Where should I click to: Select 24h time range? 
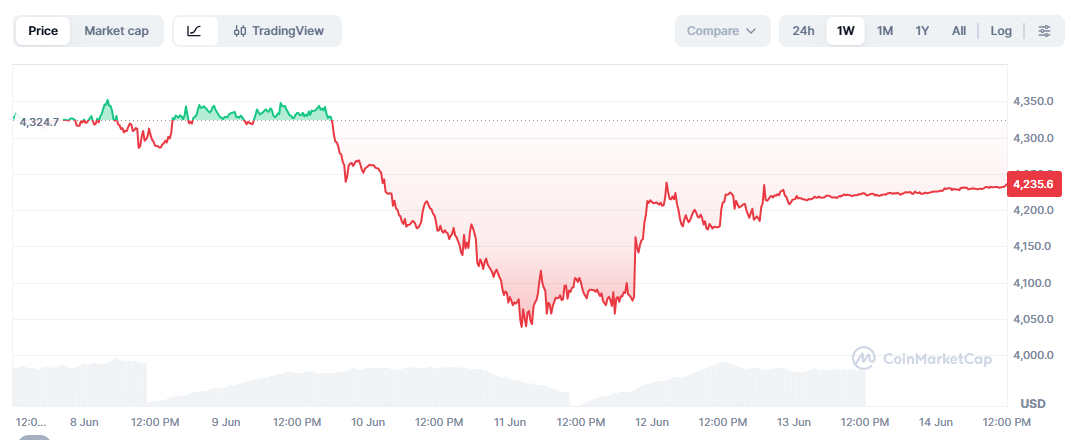click(x=803, y=31)
